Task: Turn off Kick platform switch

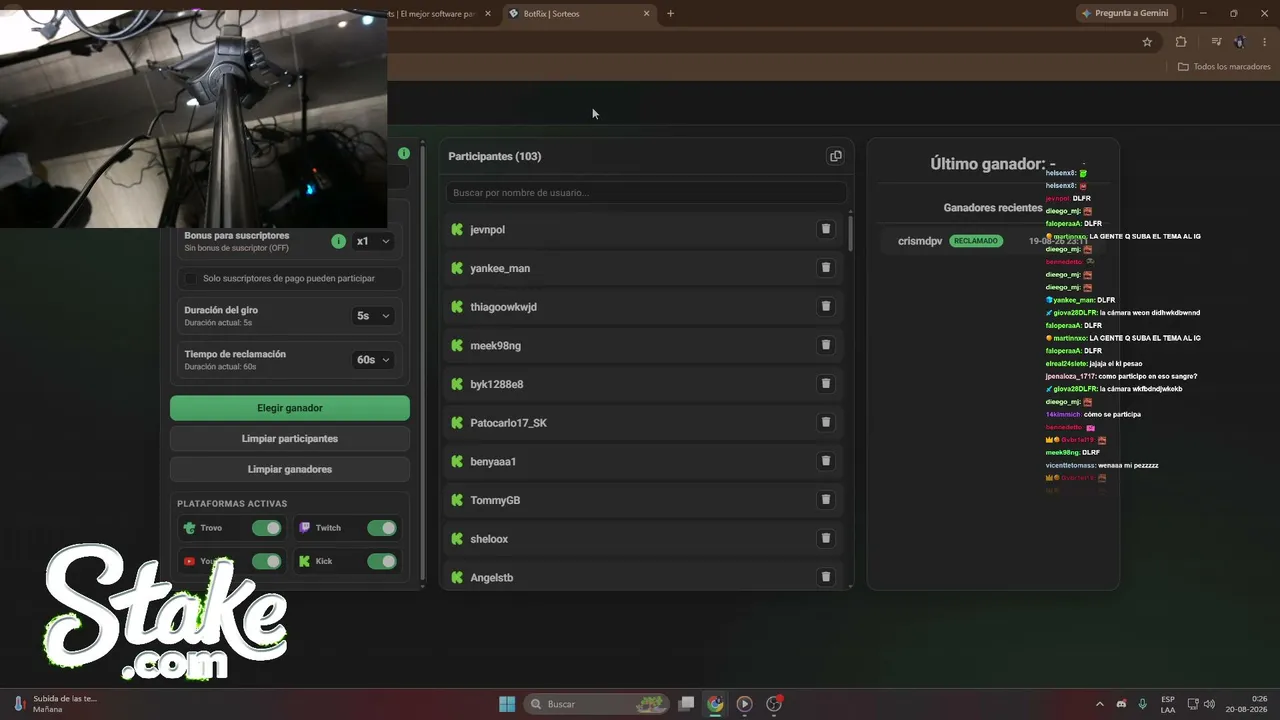Action: [x=382, y=562]
